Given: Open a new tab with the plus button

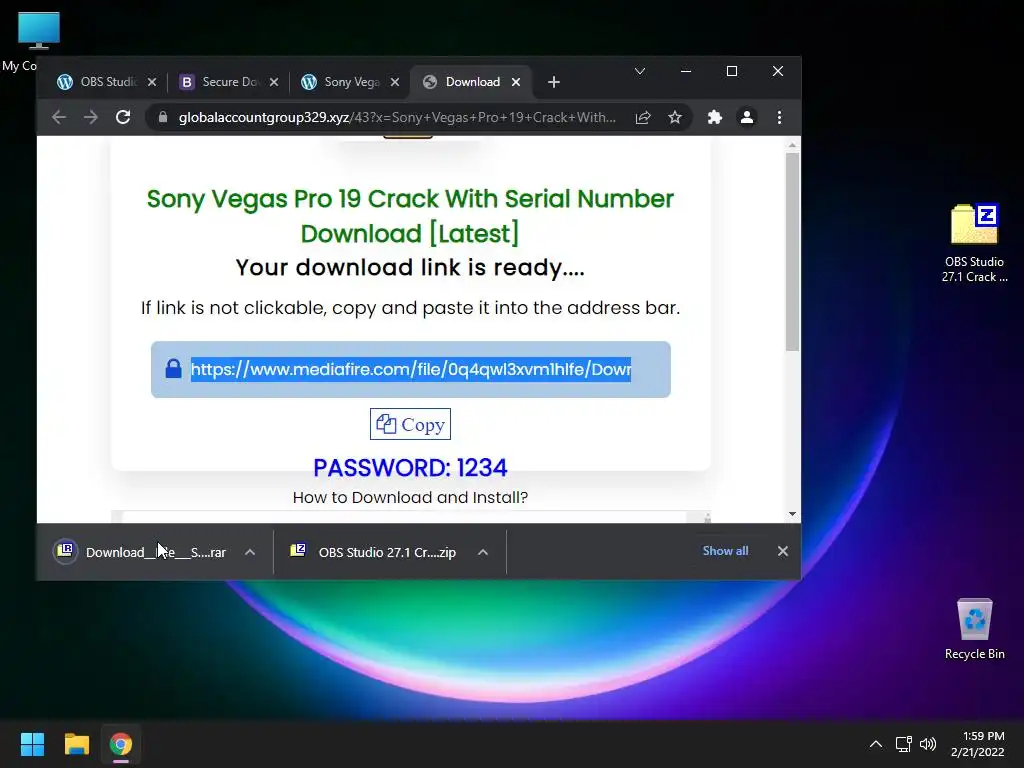Looking at the screenshot, I should click(x=554, y=82).
